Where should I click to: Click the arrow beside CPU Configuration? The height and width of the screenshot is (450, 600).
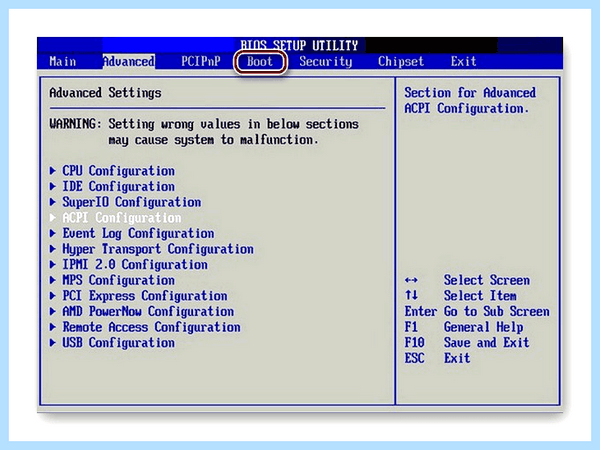coord(53,171)
